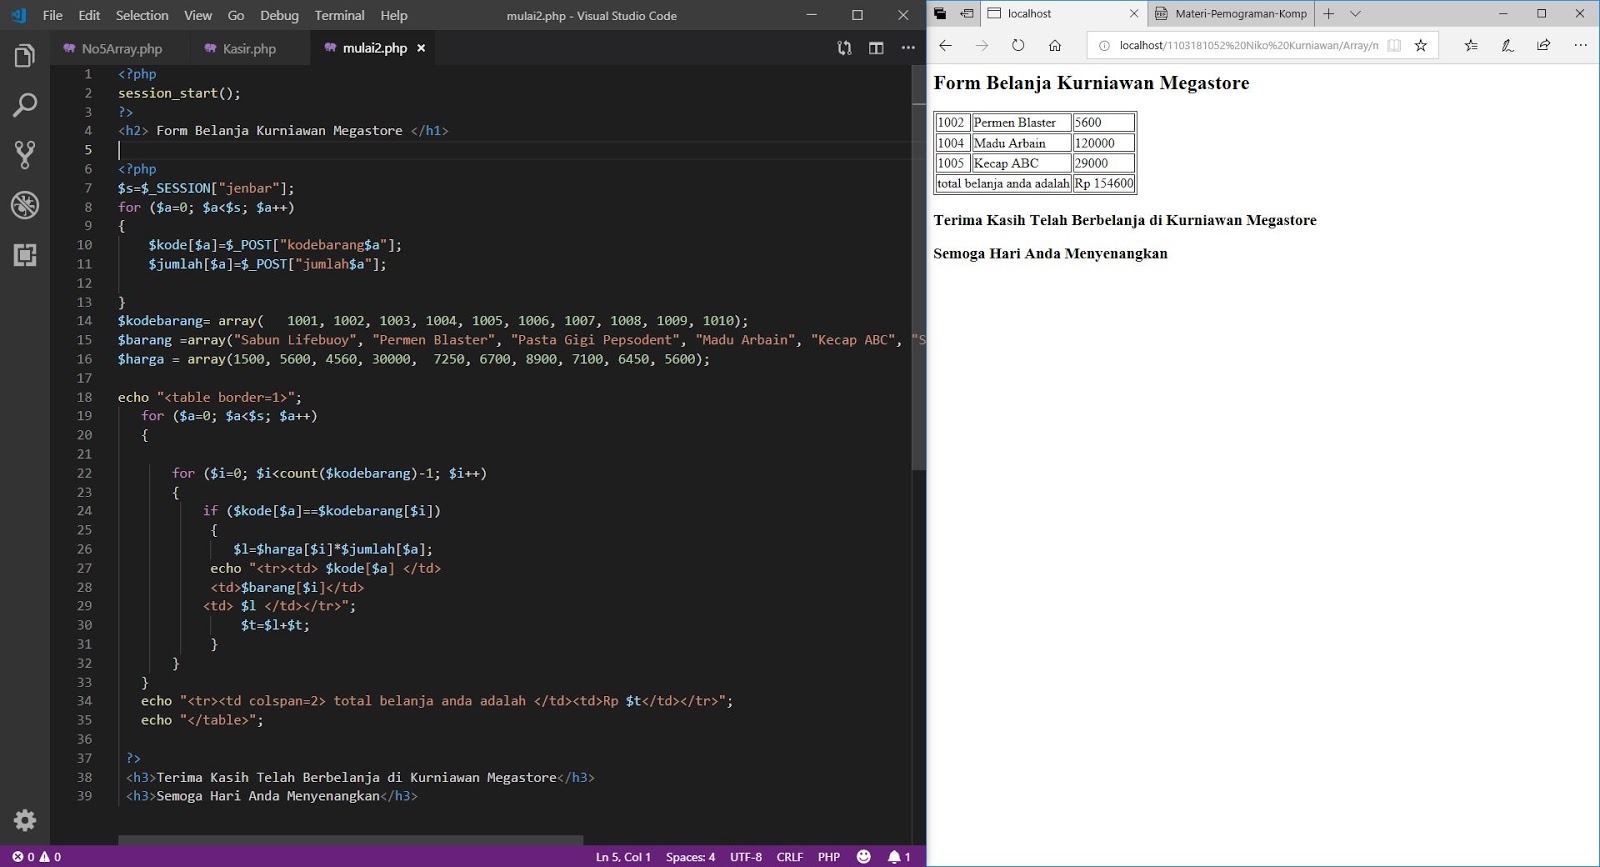The image size is (1600, 867).
Task: Open the File menu
Action: pos(53,15)
